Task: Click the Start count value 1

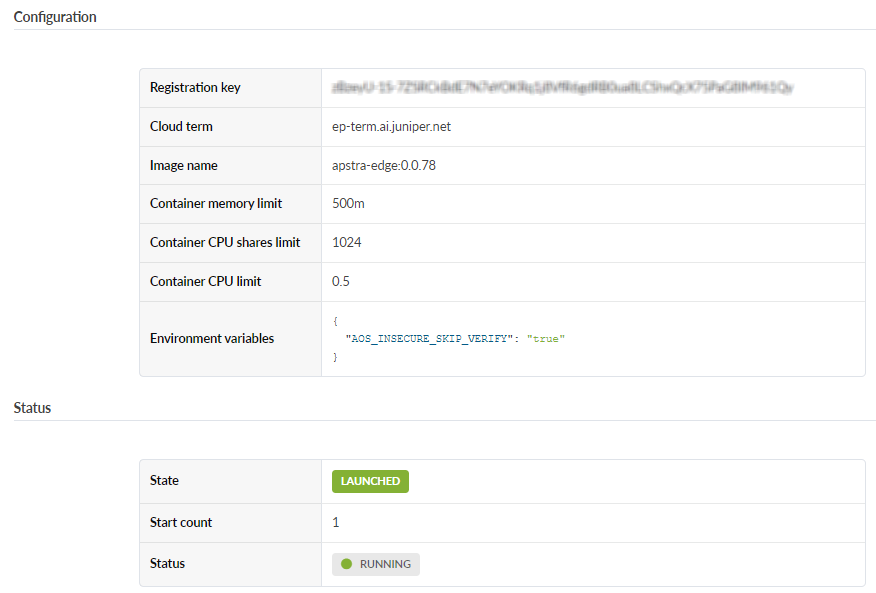Action: [336, 523]
